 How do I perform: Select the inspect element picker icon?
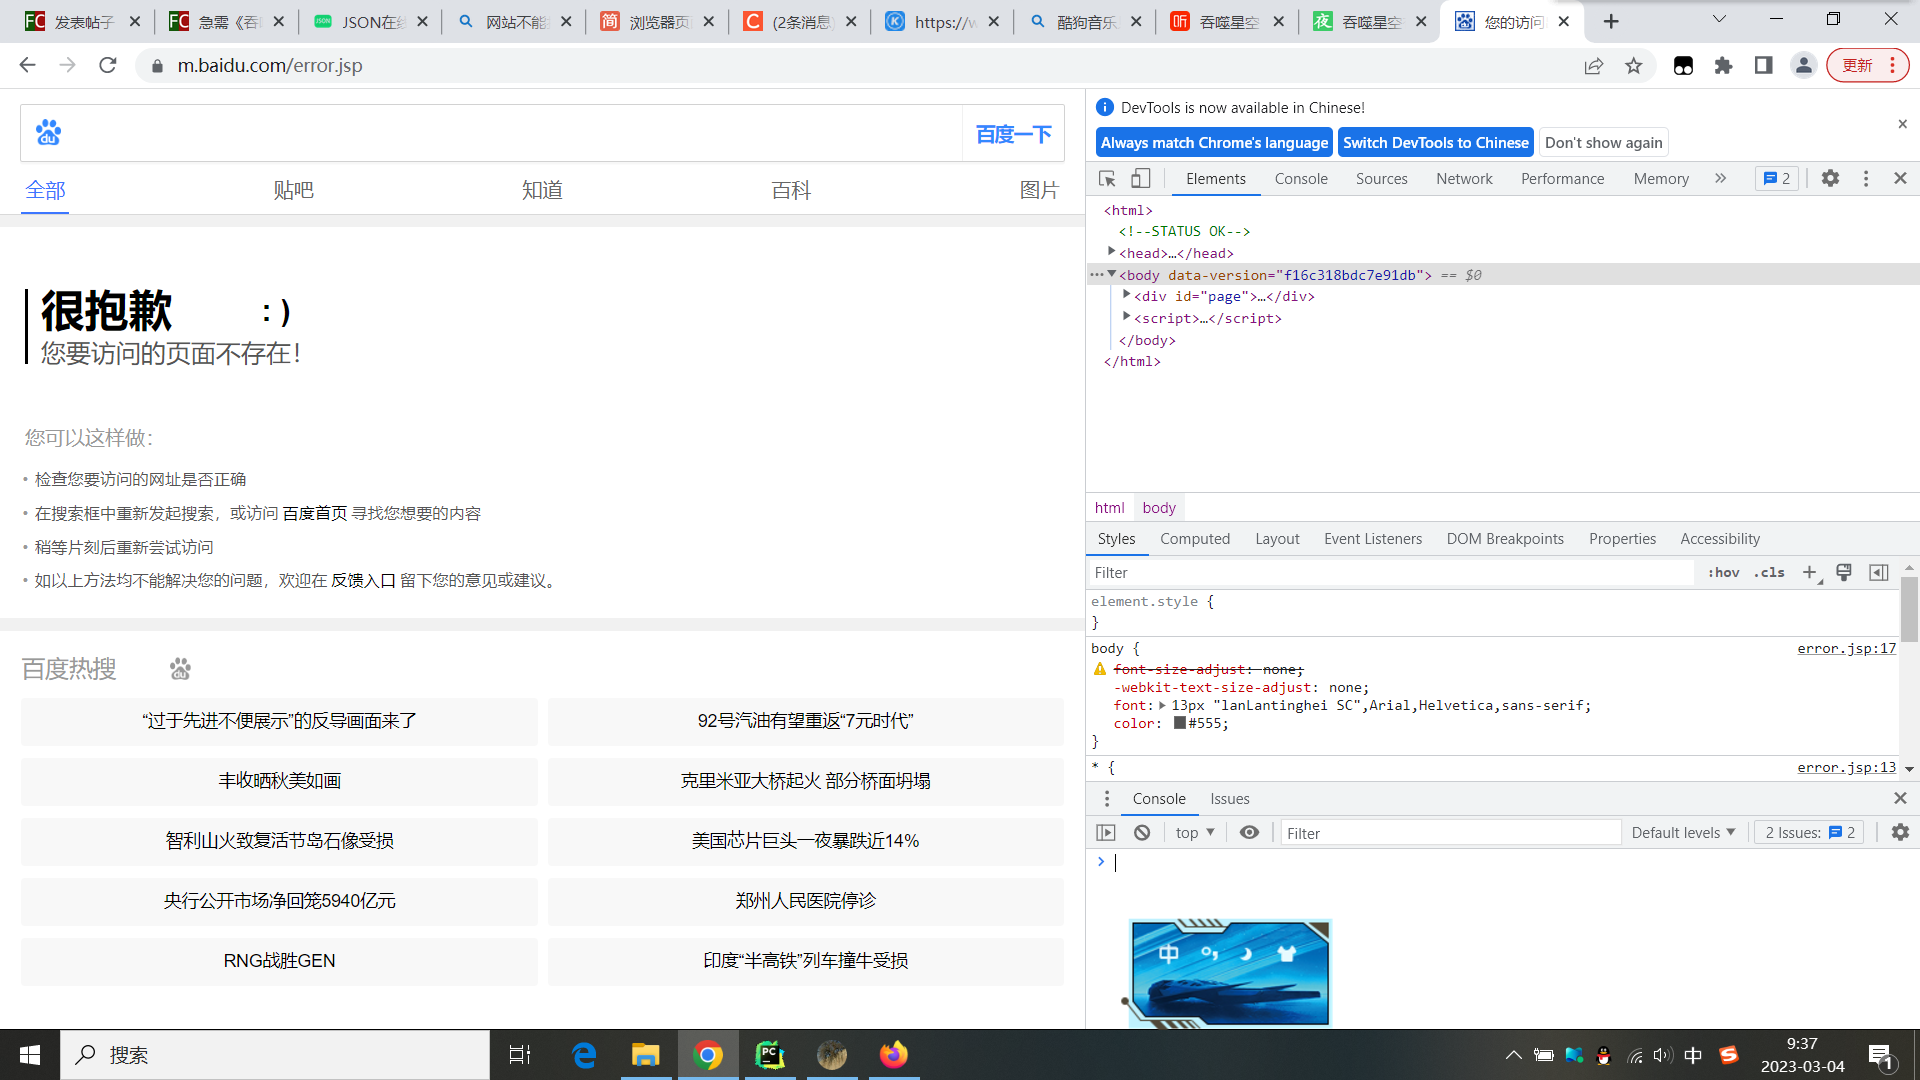[x=1107, y=178]
